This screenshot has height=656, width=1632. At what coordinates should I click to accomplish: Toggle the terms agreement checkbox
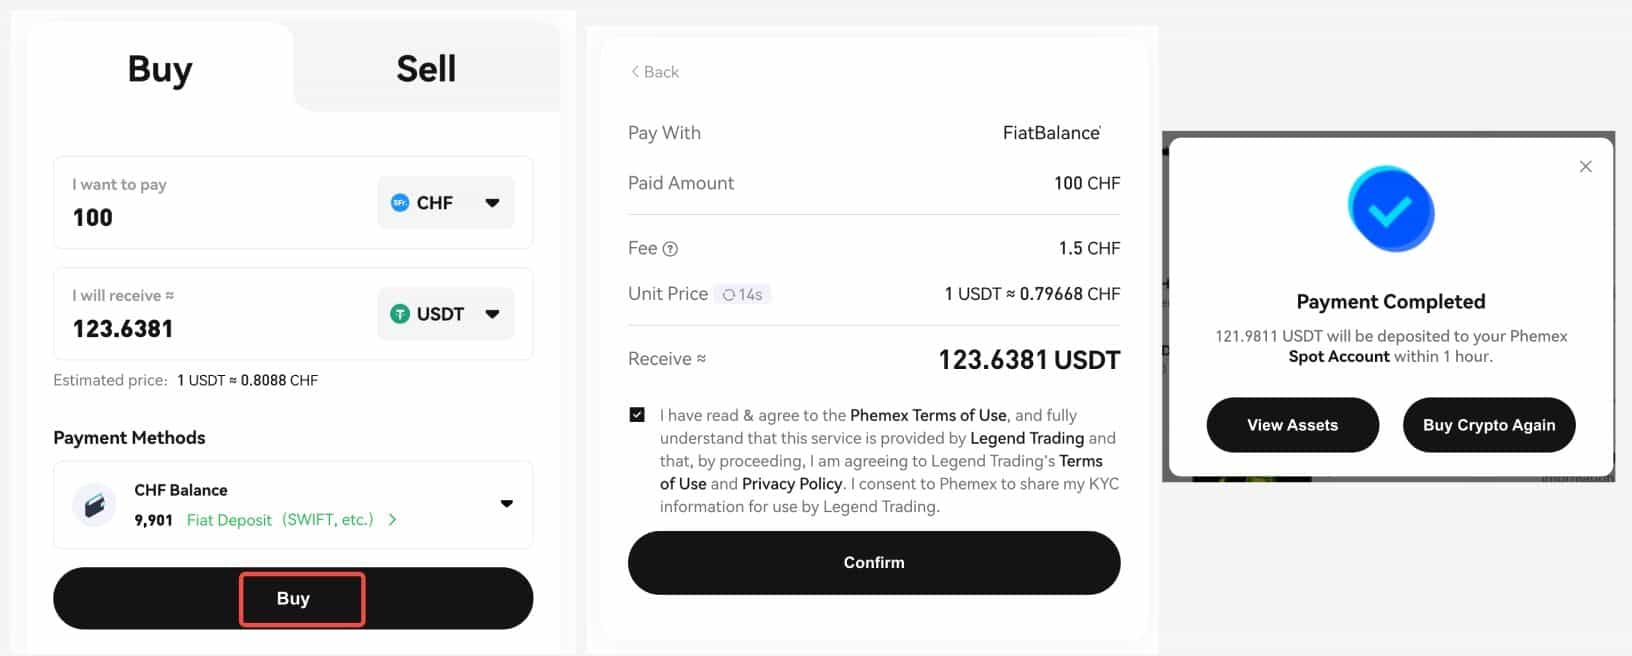click(x=637, y=415)
